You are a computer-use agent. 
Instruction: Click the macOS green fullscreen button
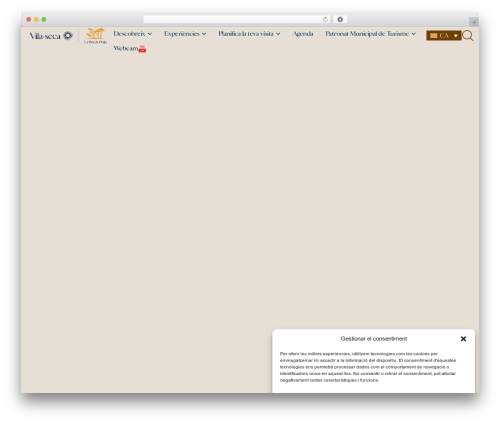(x=44, y=20)
